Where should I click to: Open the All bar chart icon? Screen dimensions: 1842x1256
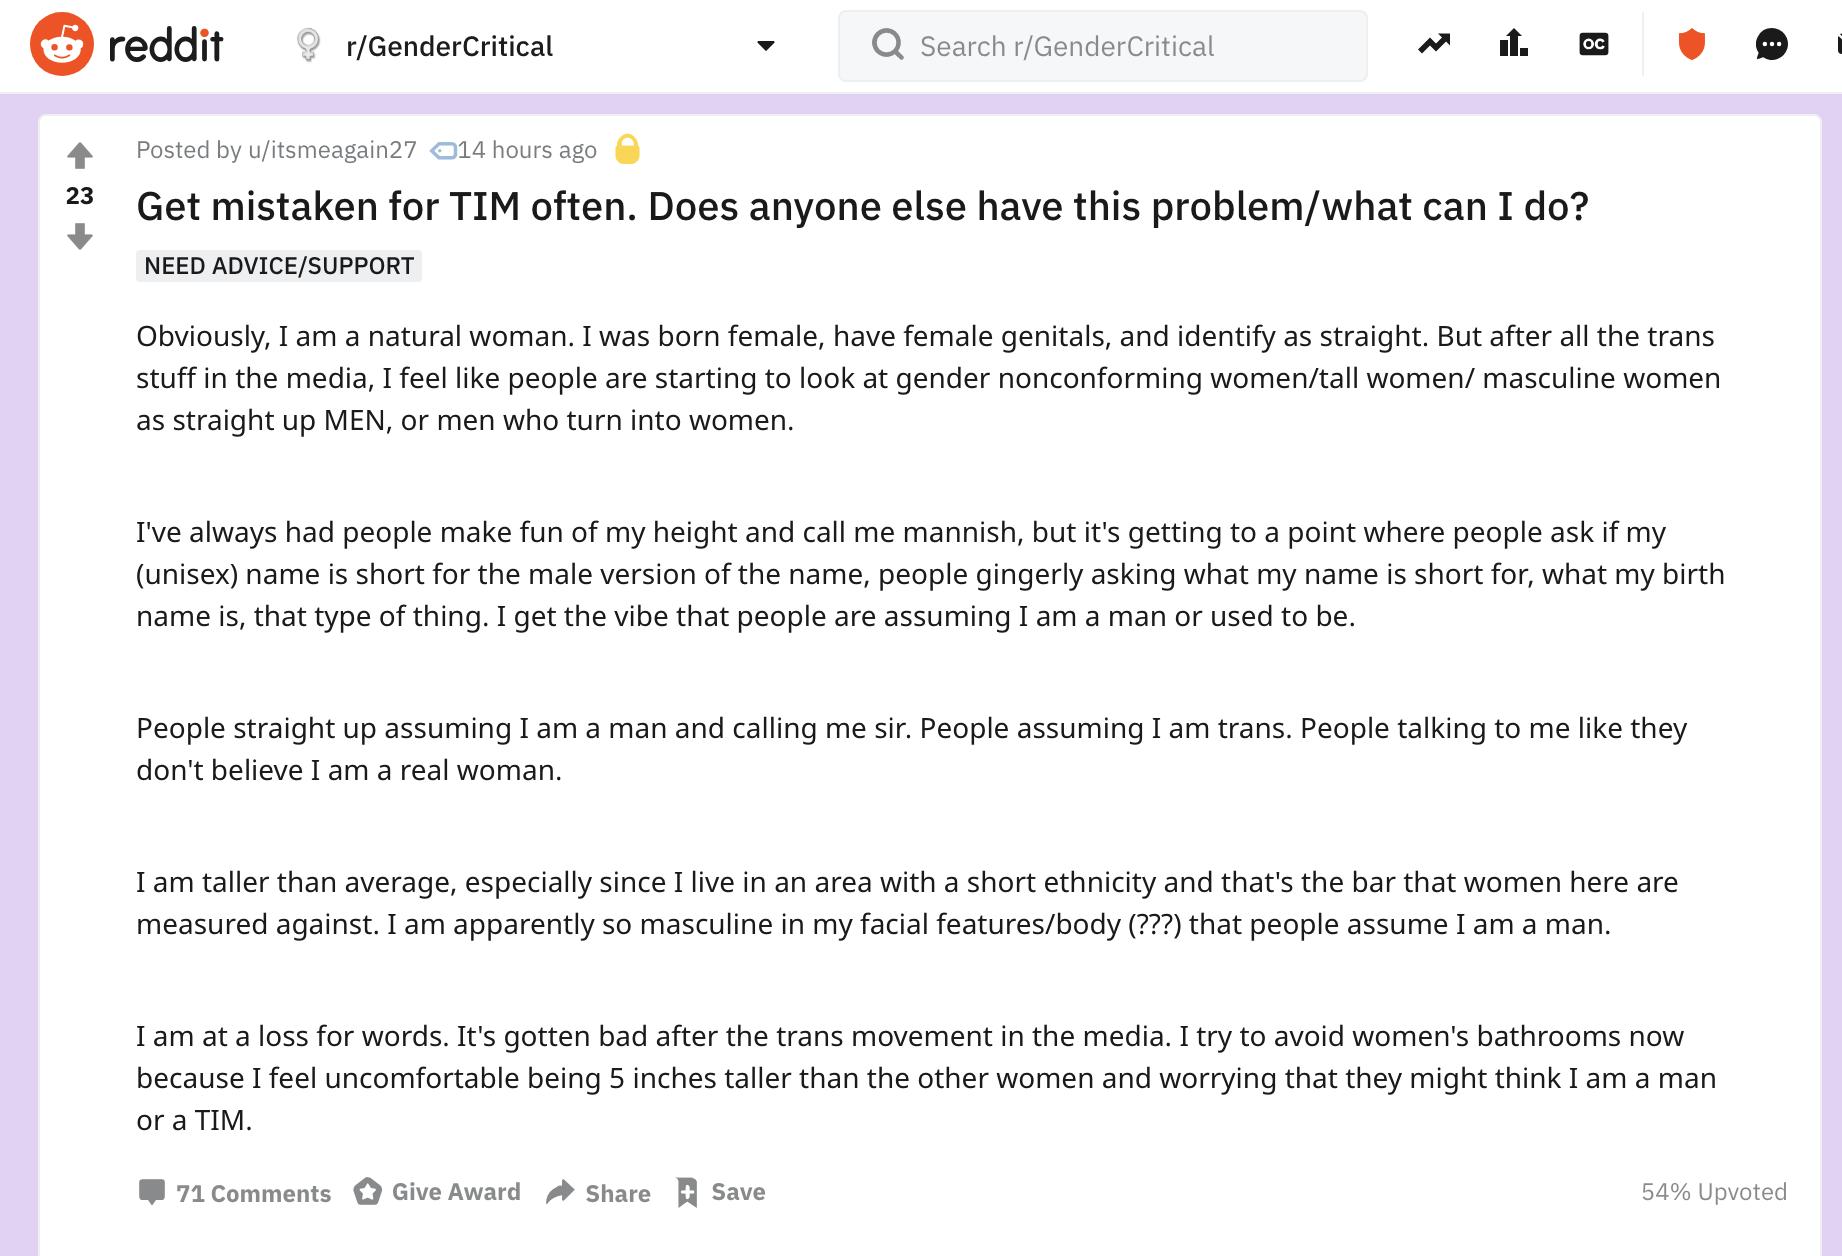[x=1513, y=44]
